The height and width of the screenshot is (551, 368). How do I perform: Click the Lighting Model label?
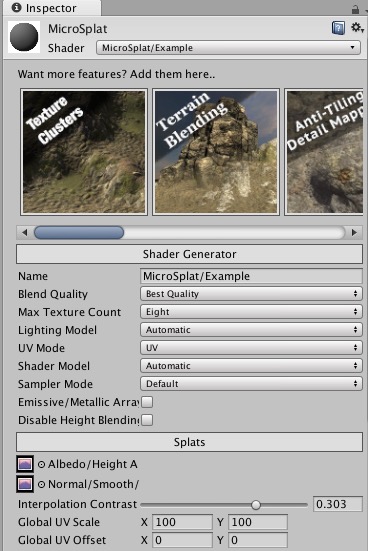pyautogui.click(x=57, y=330)
